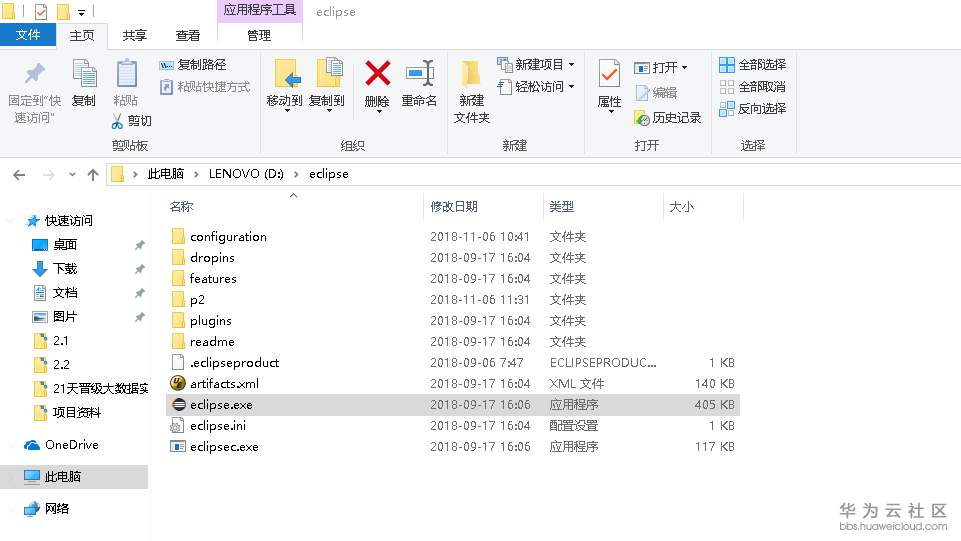Click the 编辑 edit button
Viewport: 961px width, 541px height.
point(656,93)
